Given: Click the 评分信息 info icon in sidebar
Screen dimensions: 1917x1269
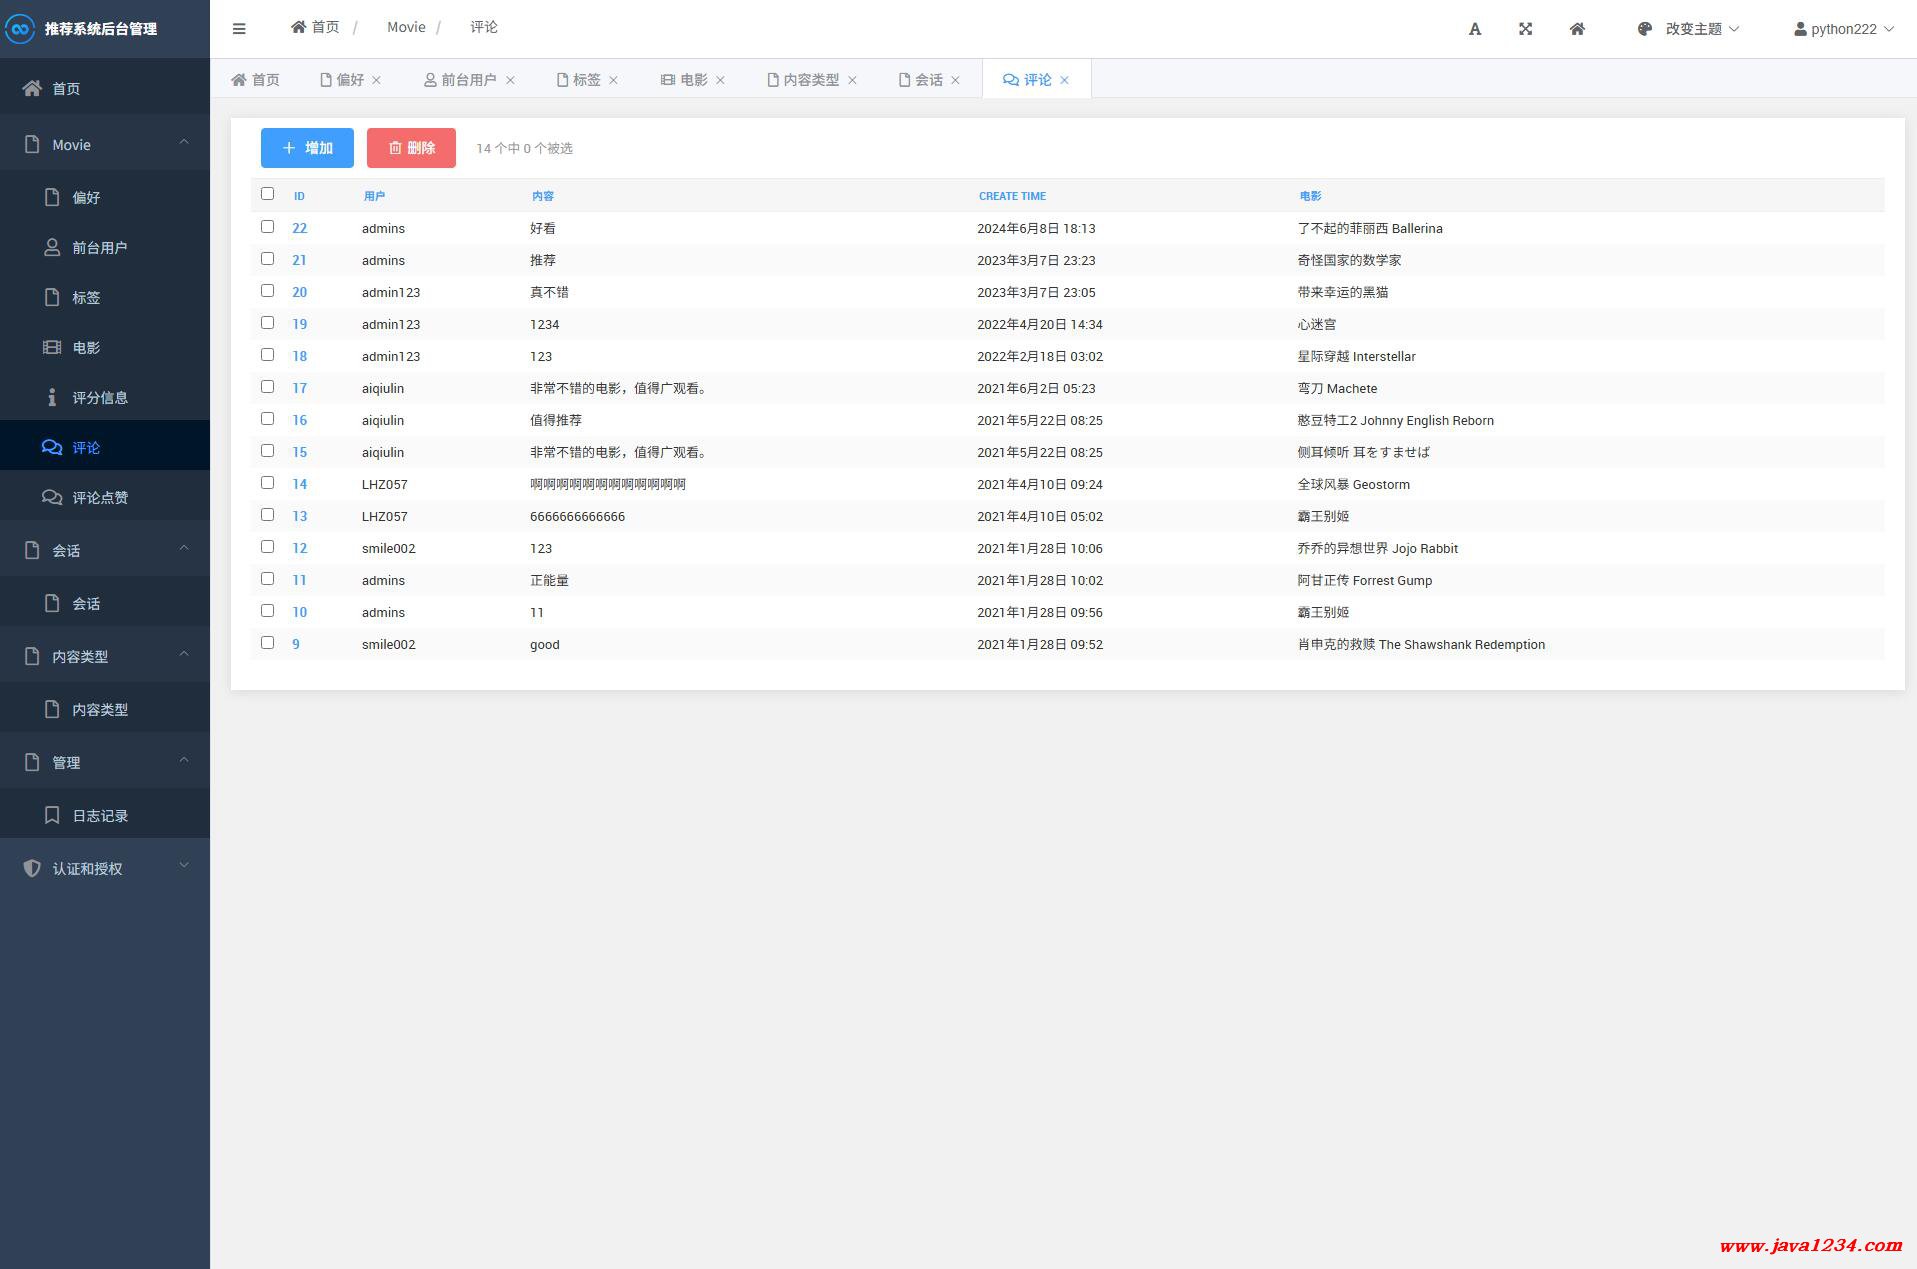Looking at the screenshot, I should 52,397.
